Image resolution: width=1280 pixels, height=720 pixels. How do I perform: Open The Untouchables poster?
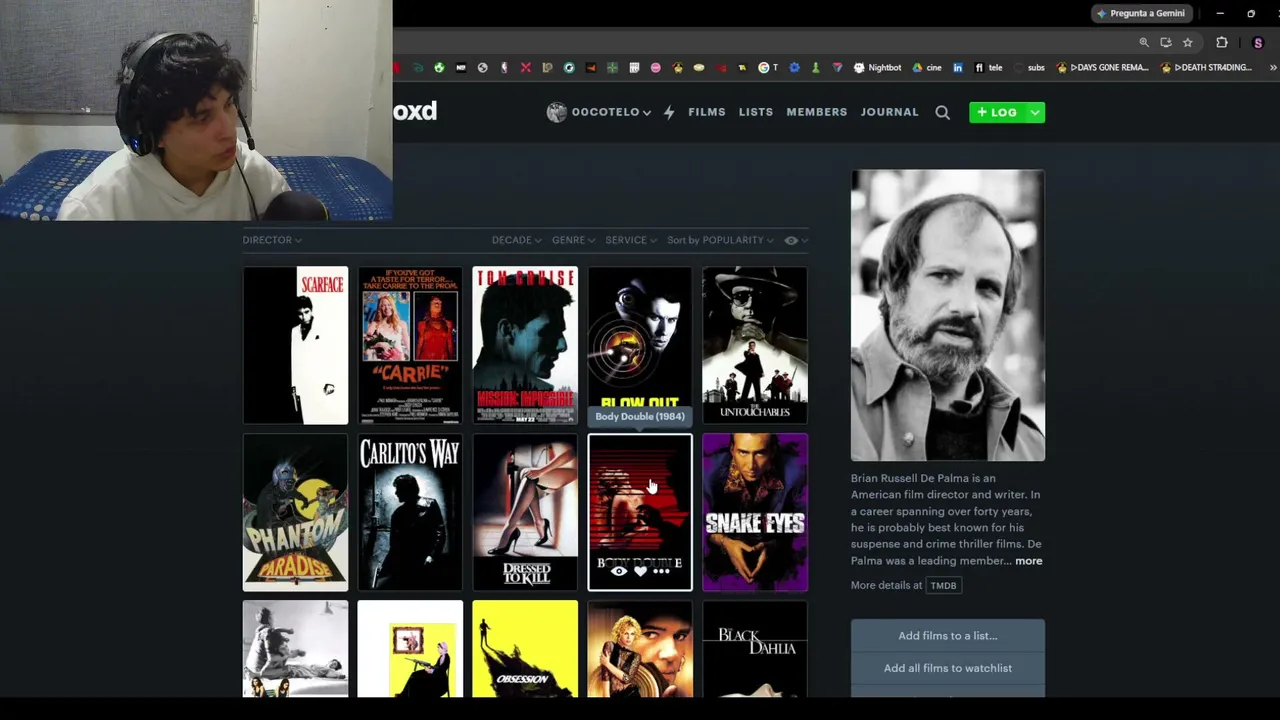pos(755,345)
